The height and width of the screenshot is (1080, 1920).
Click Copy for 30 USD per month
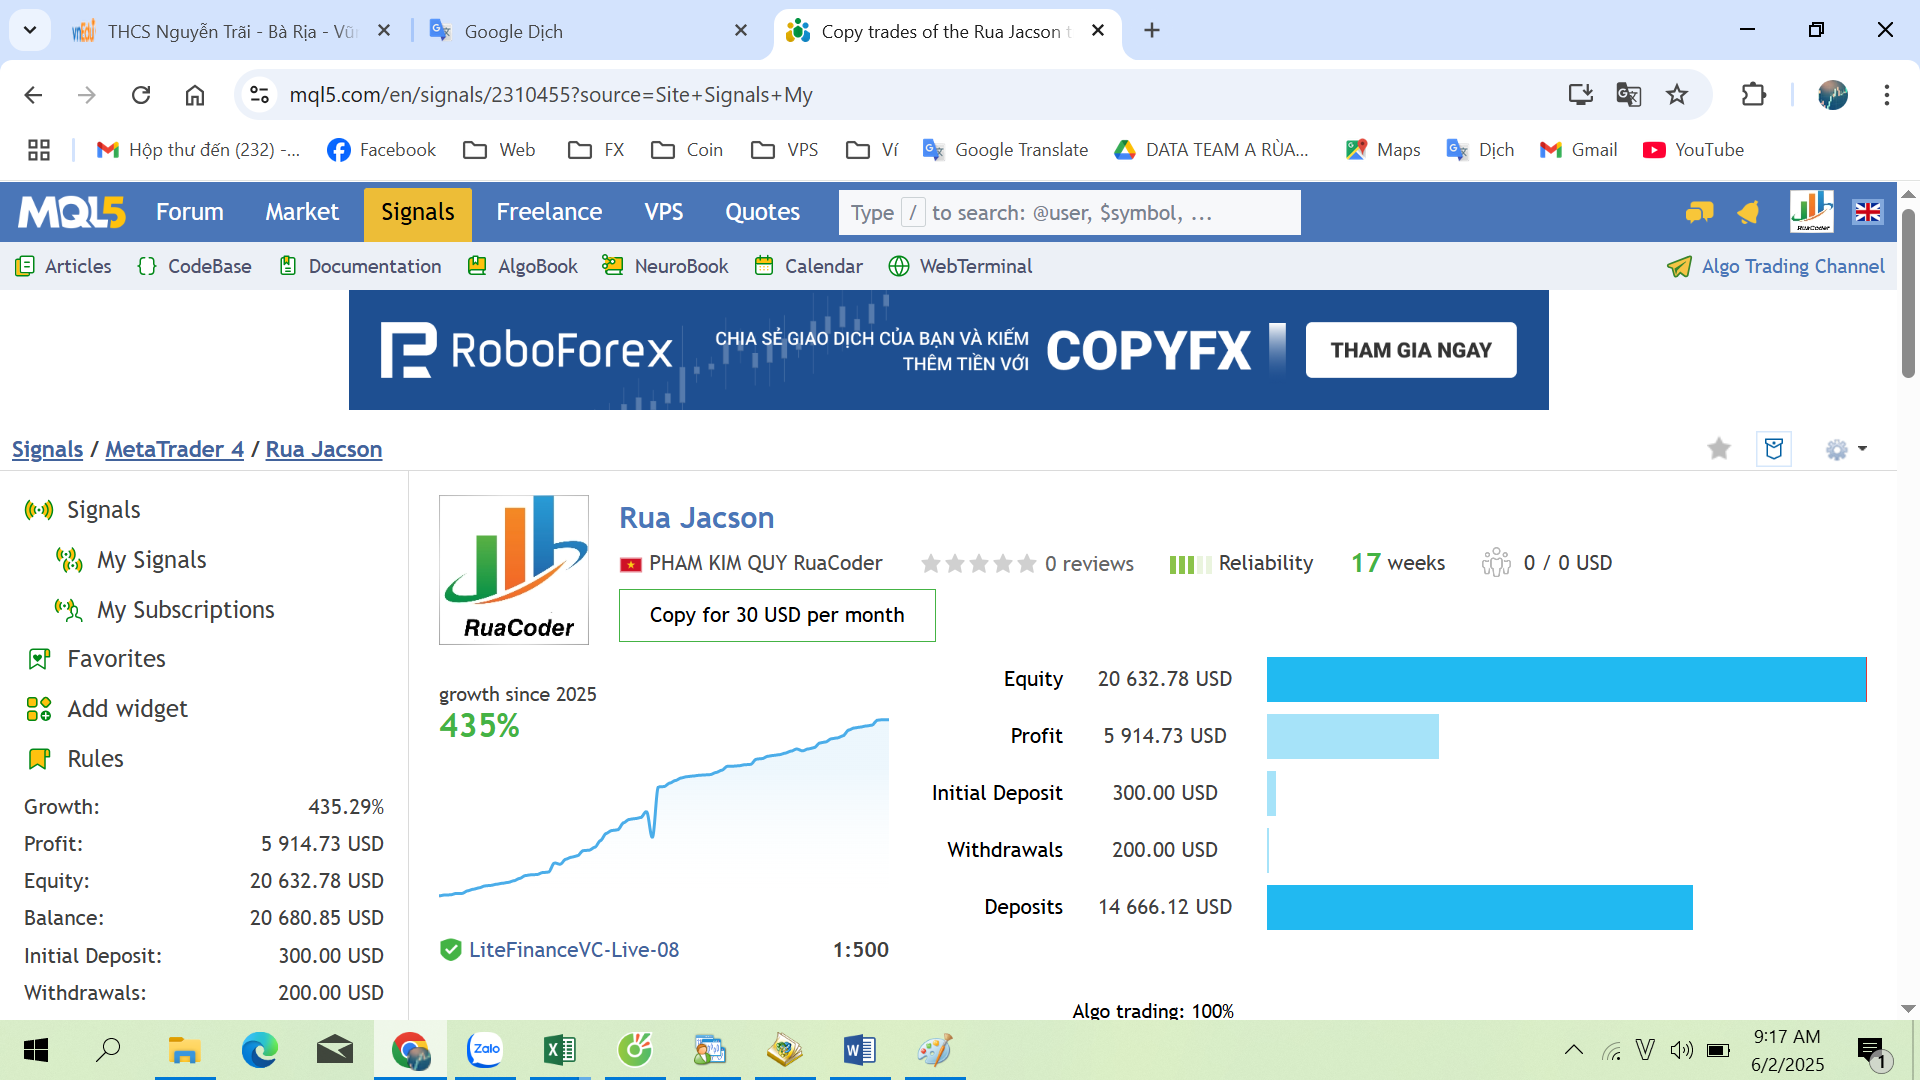pyautogui.click(x=777, y=615)
